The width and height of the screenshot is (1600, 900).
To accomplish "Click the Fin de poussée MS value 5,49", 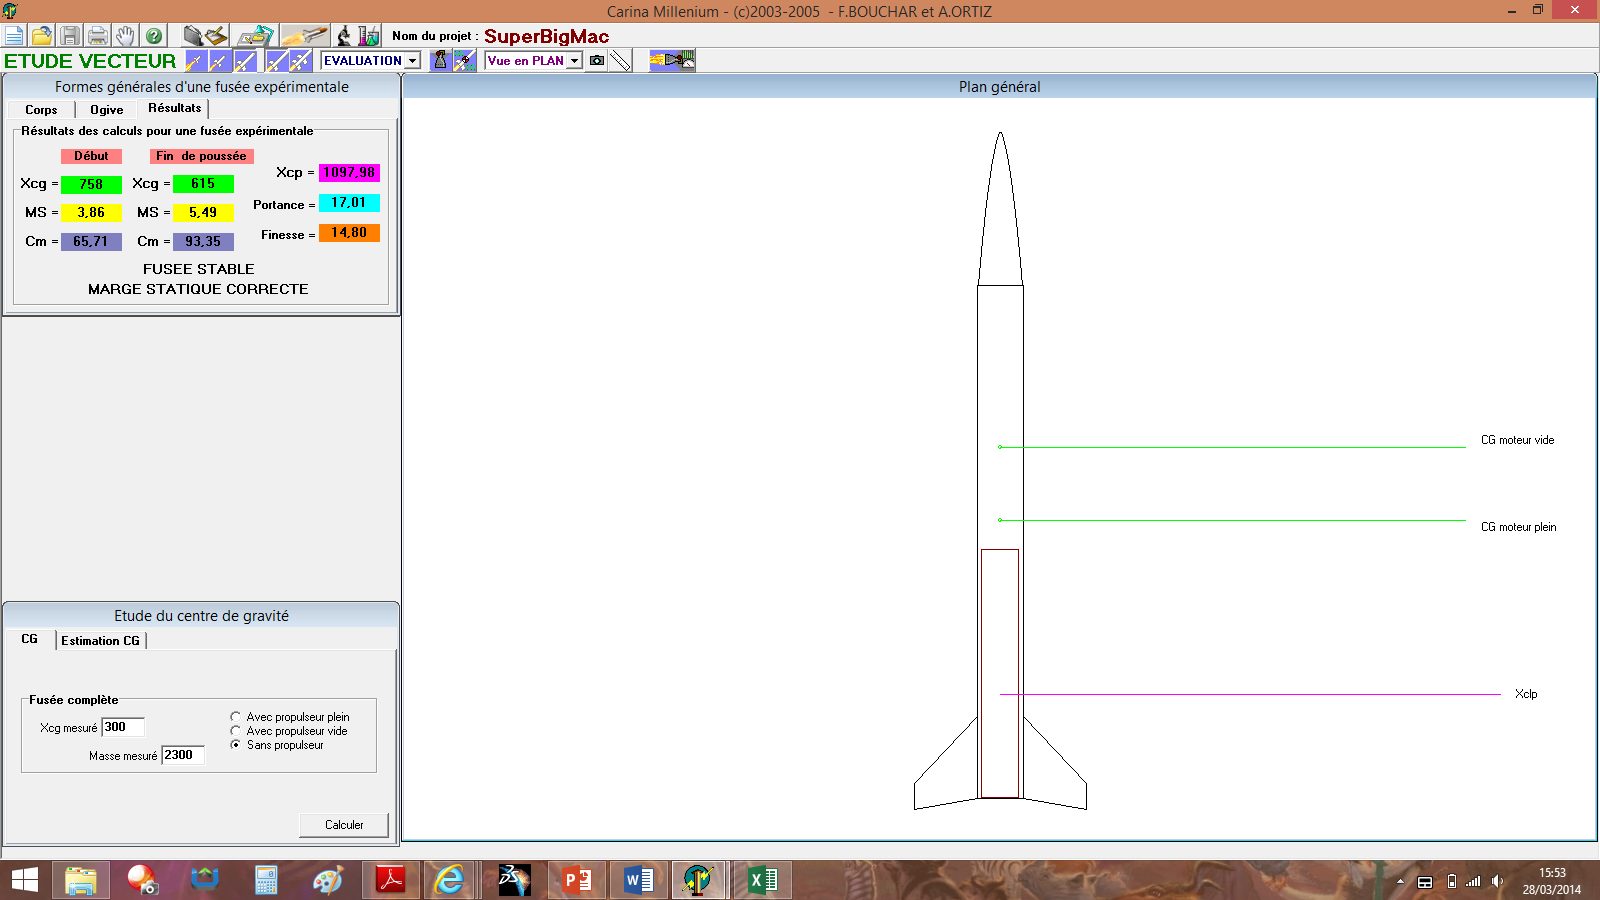I will pyautogui.click(x=203, y=213).
